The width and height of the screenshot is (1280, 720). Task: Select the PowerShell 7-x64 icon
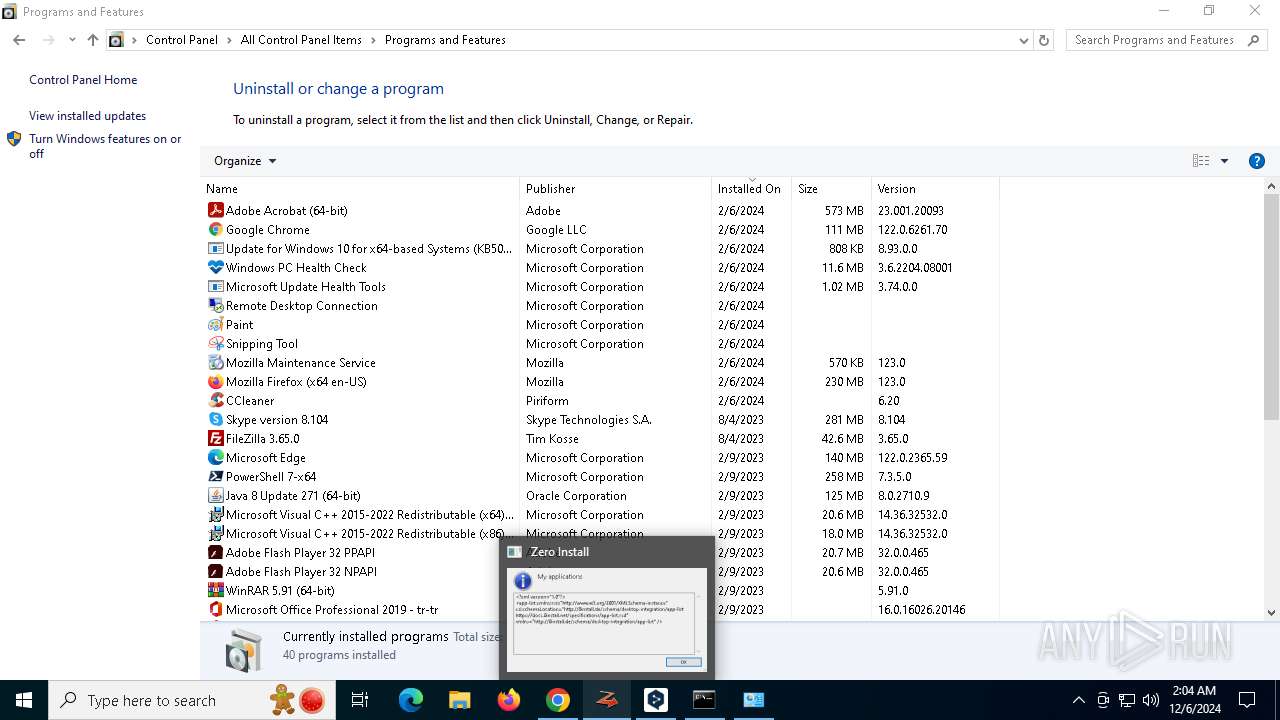pos(215,476)
